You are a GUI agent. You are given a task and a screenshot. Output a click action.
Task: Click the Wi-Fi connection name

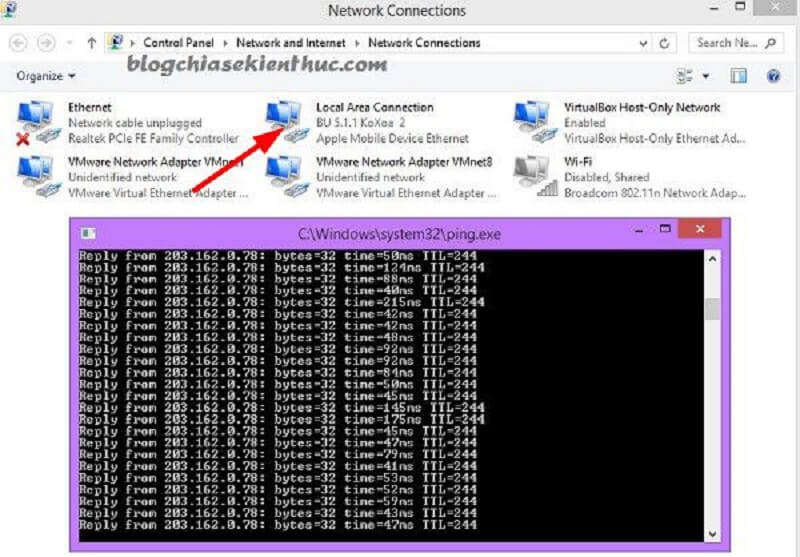[x=578, y=162]
